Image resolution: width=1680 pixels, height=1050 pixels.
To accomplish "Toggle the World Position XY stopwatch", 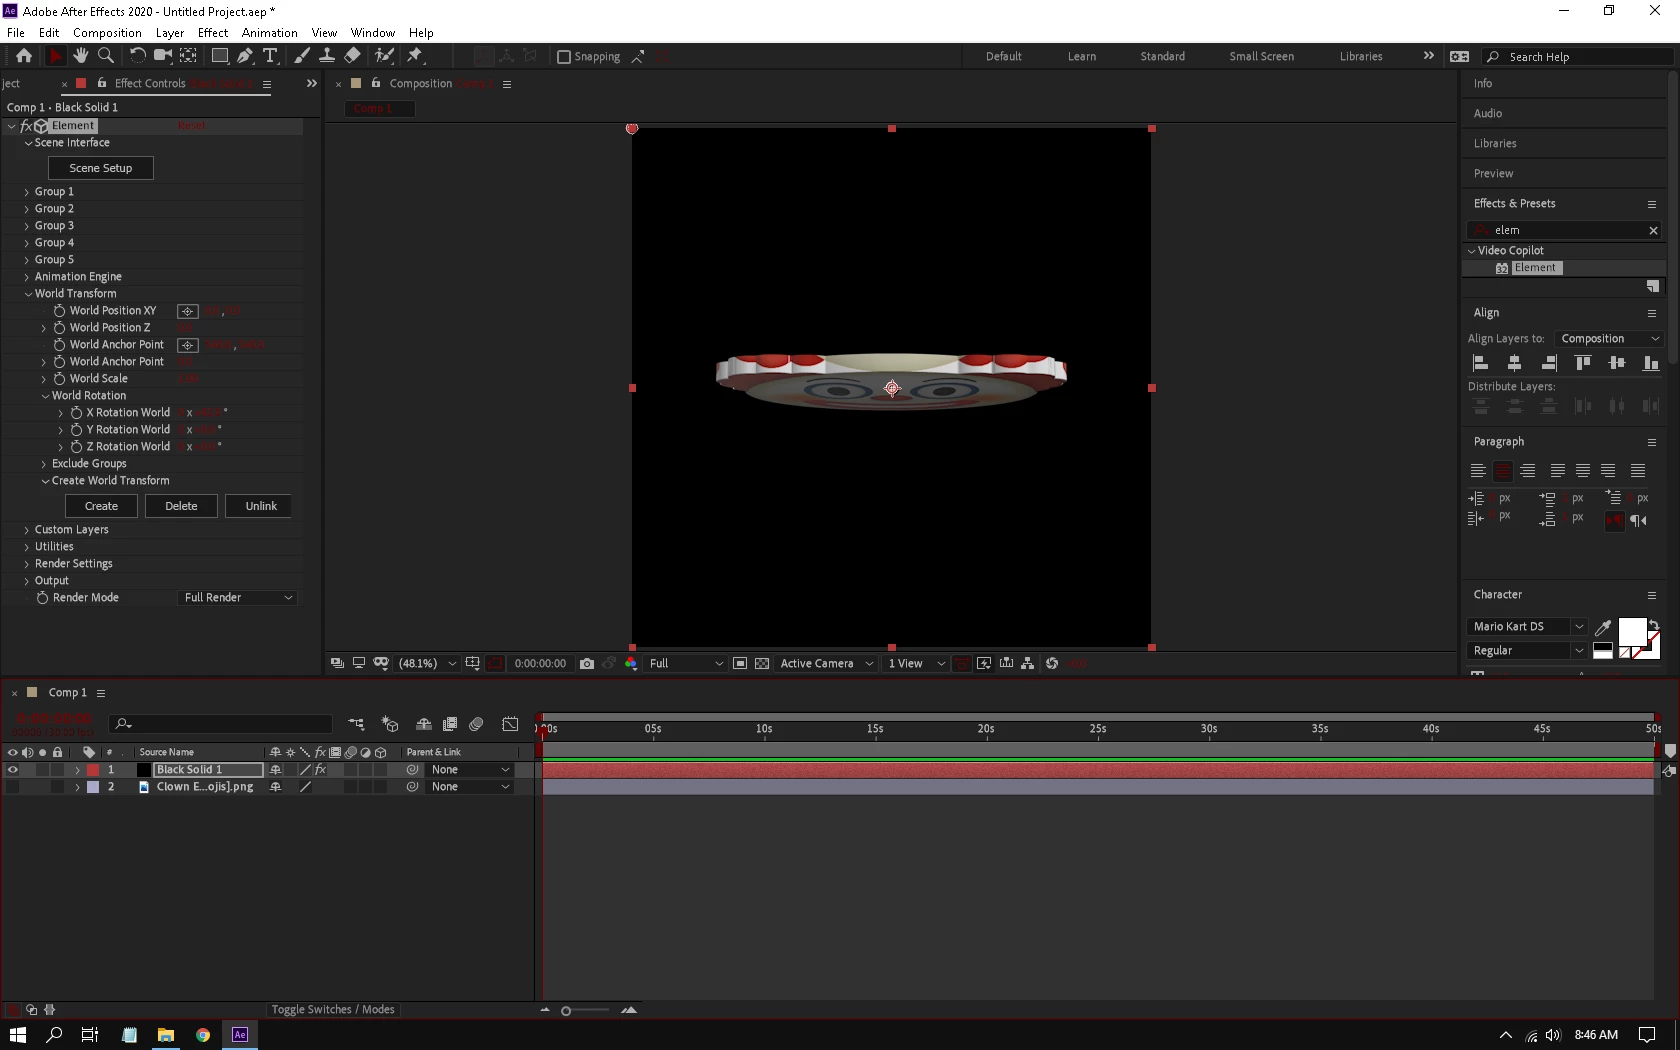I will (60, 311).
